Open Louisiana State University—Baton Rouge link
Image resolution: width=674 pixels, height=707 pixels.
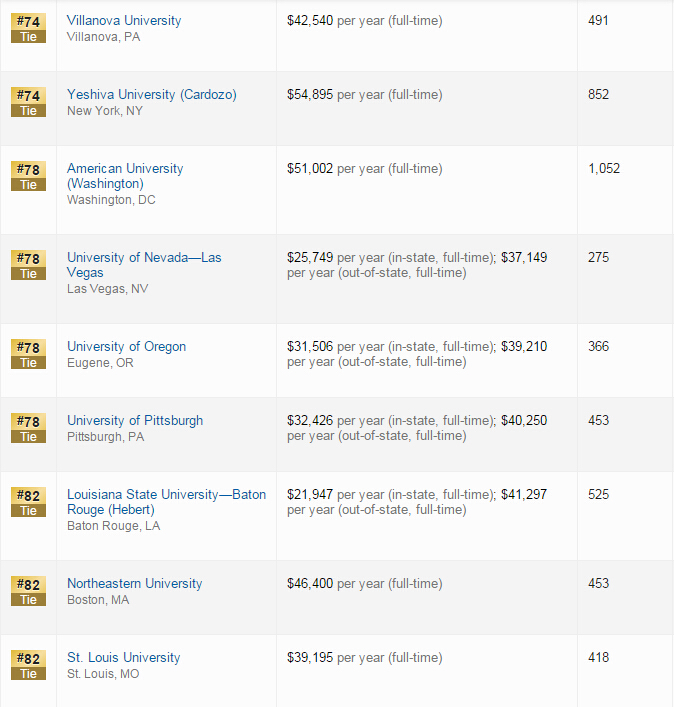166,501
